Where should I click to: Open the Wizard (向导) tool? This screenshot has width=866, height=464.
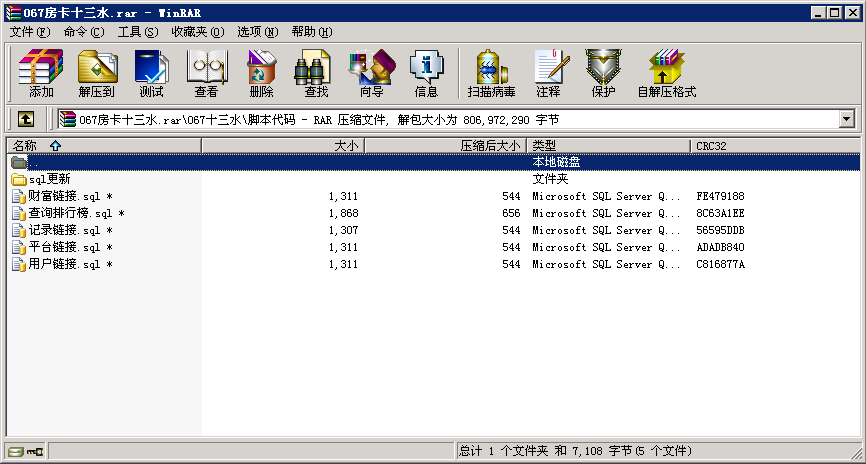(371, 73)
